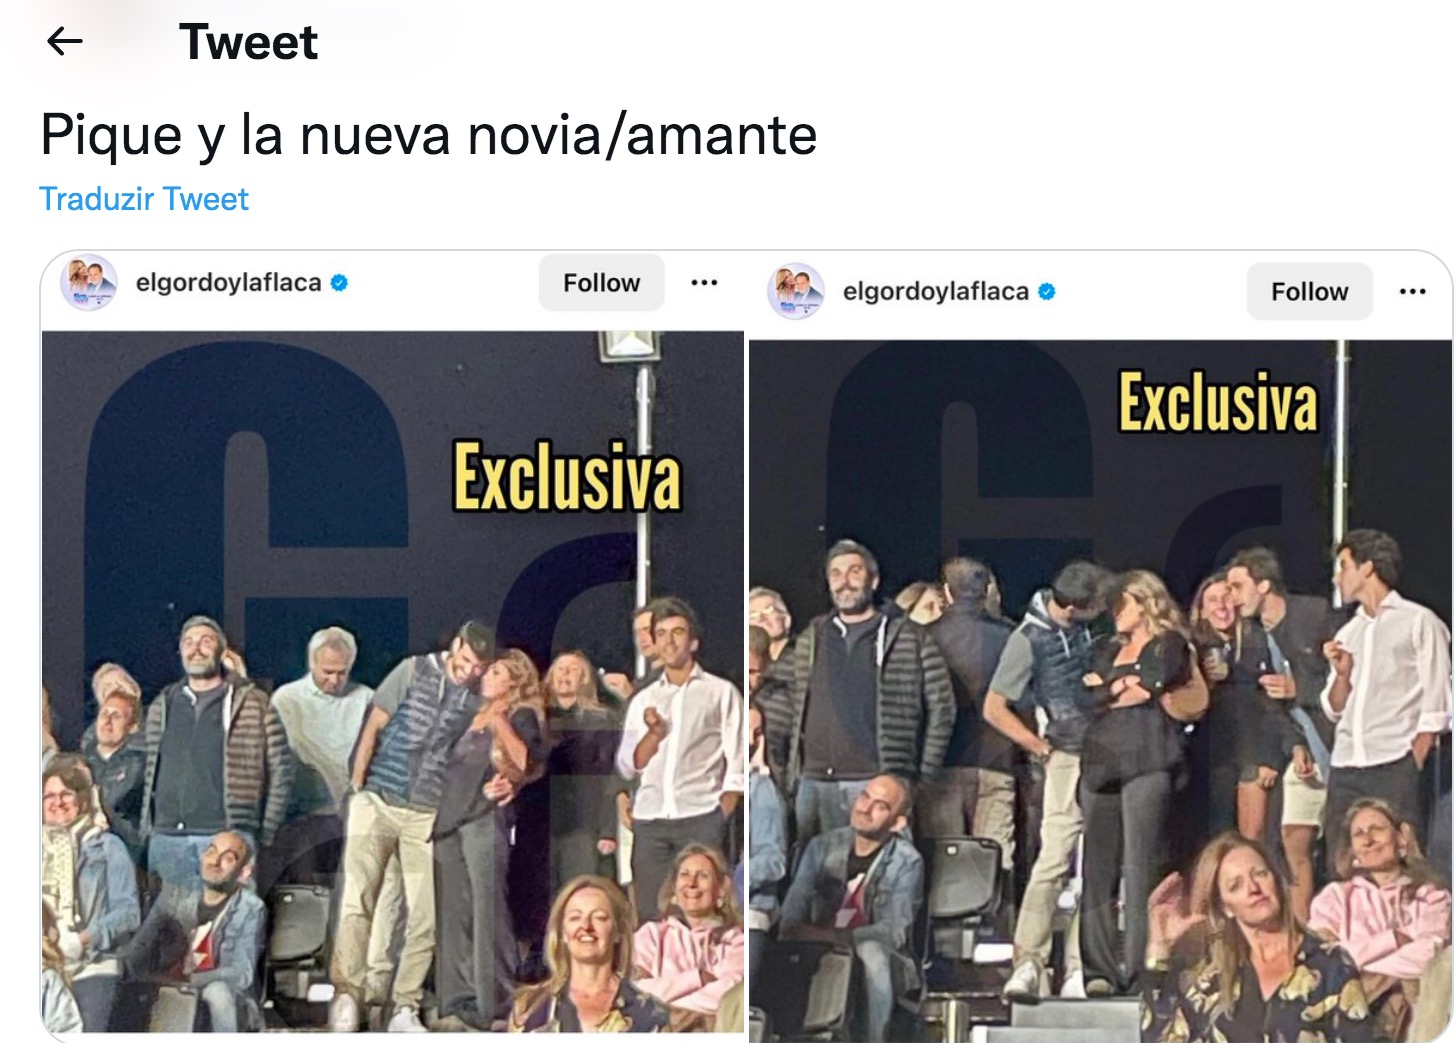Follow elgordoylaflaca in the left post
The image size is (1456, 1043).
click(x=601, y=283)
